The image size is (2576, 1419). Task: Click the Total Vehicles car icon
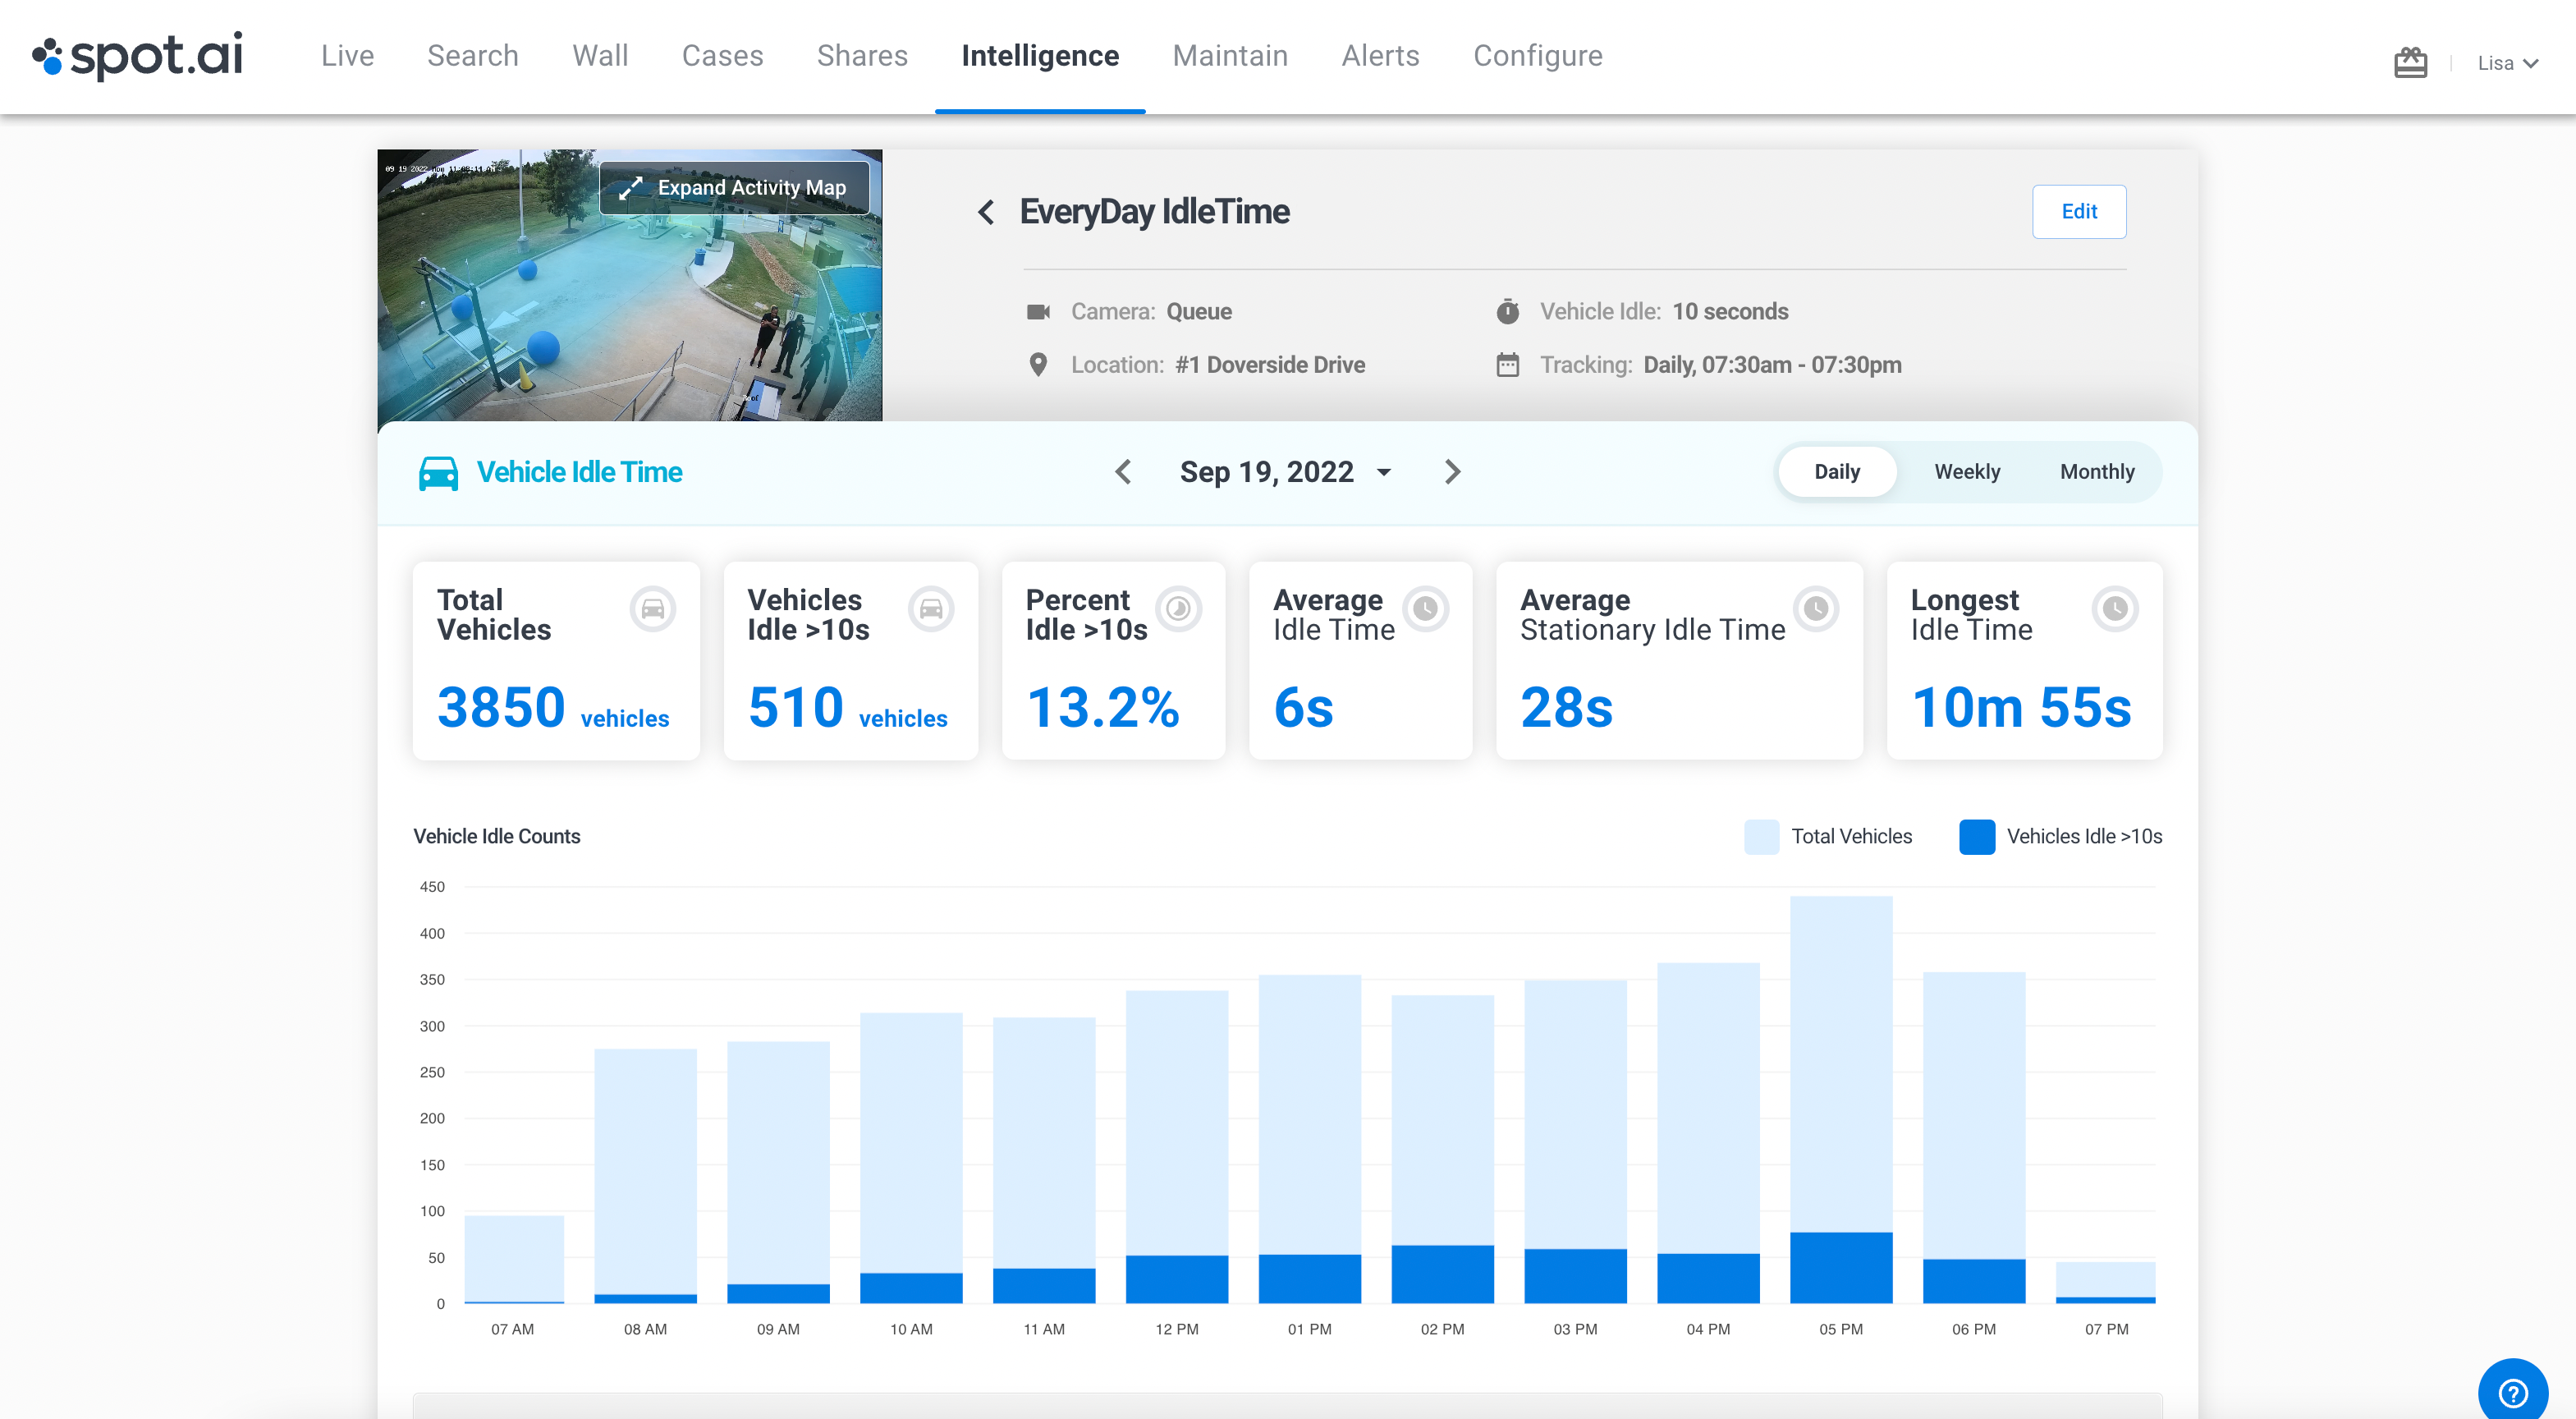pyautogui.click(x=653, y=609)
